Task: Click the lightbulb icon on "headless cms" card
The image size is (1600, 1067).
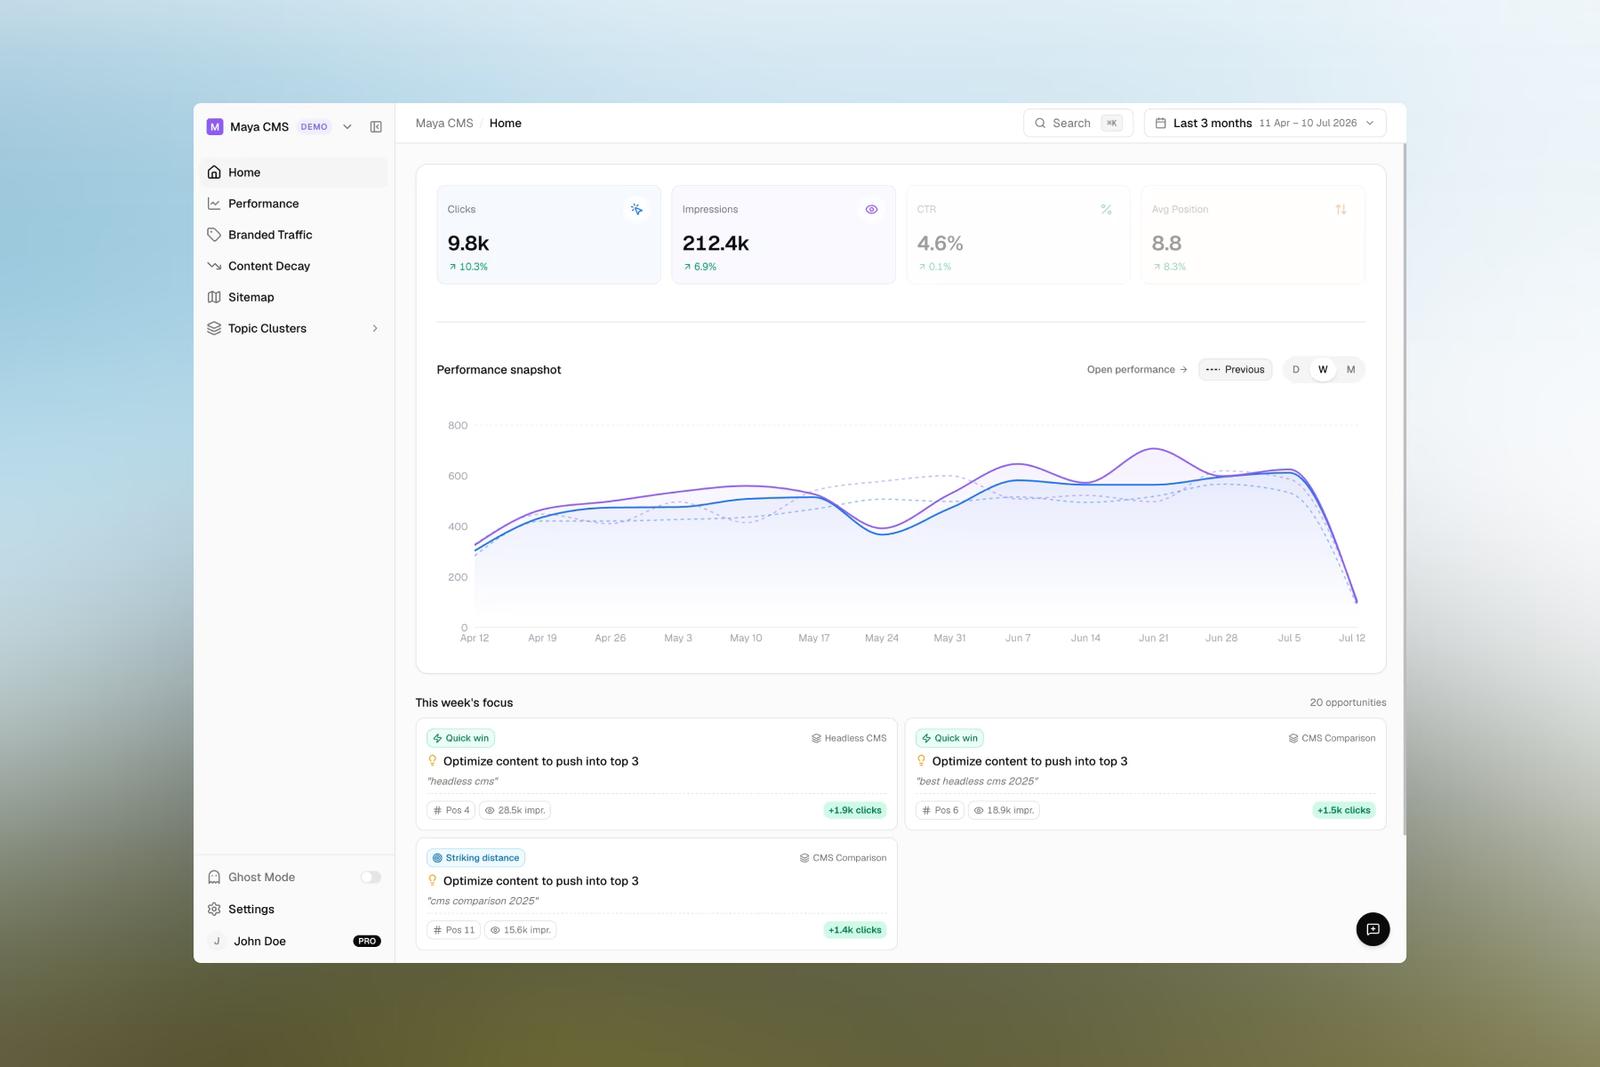Action: pyautogui.click(x=433, y=761)
